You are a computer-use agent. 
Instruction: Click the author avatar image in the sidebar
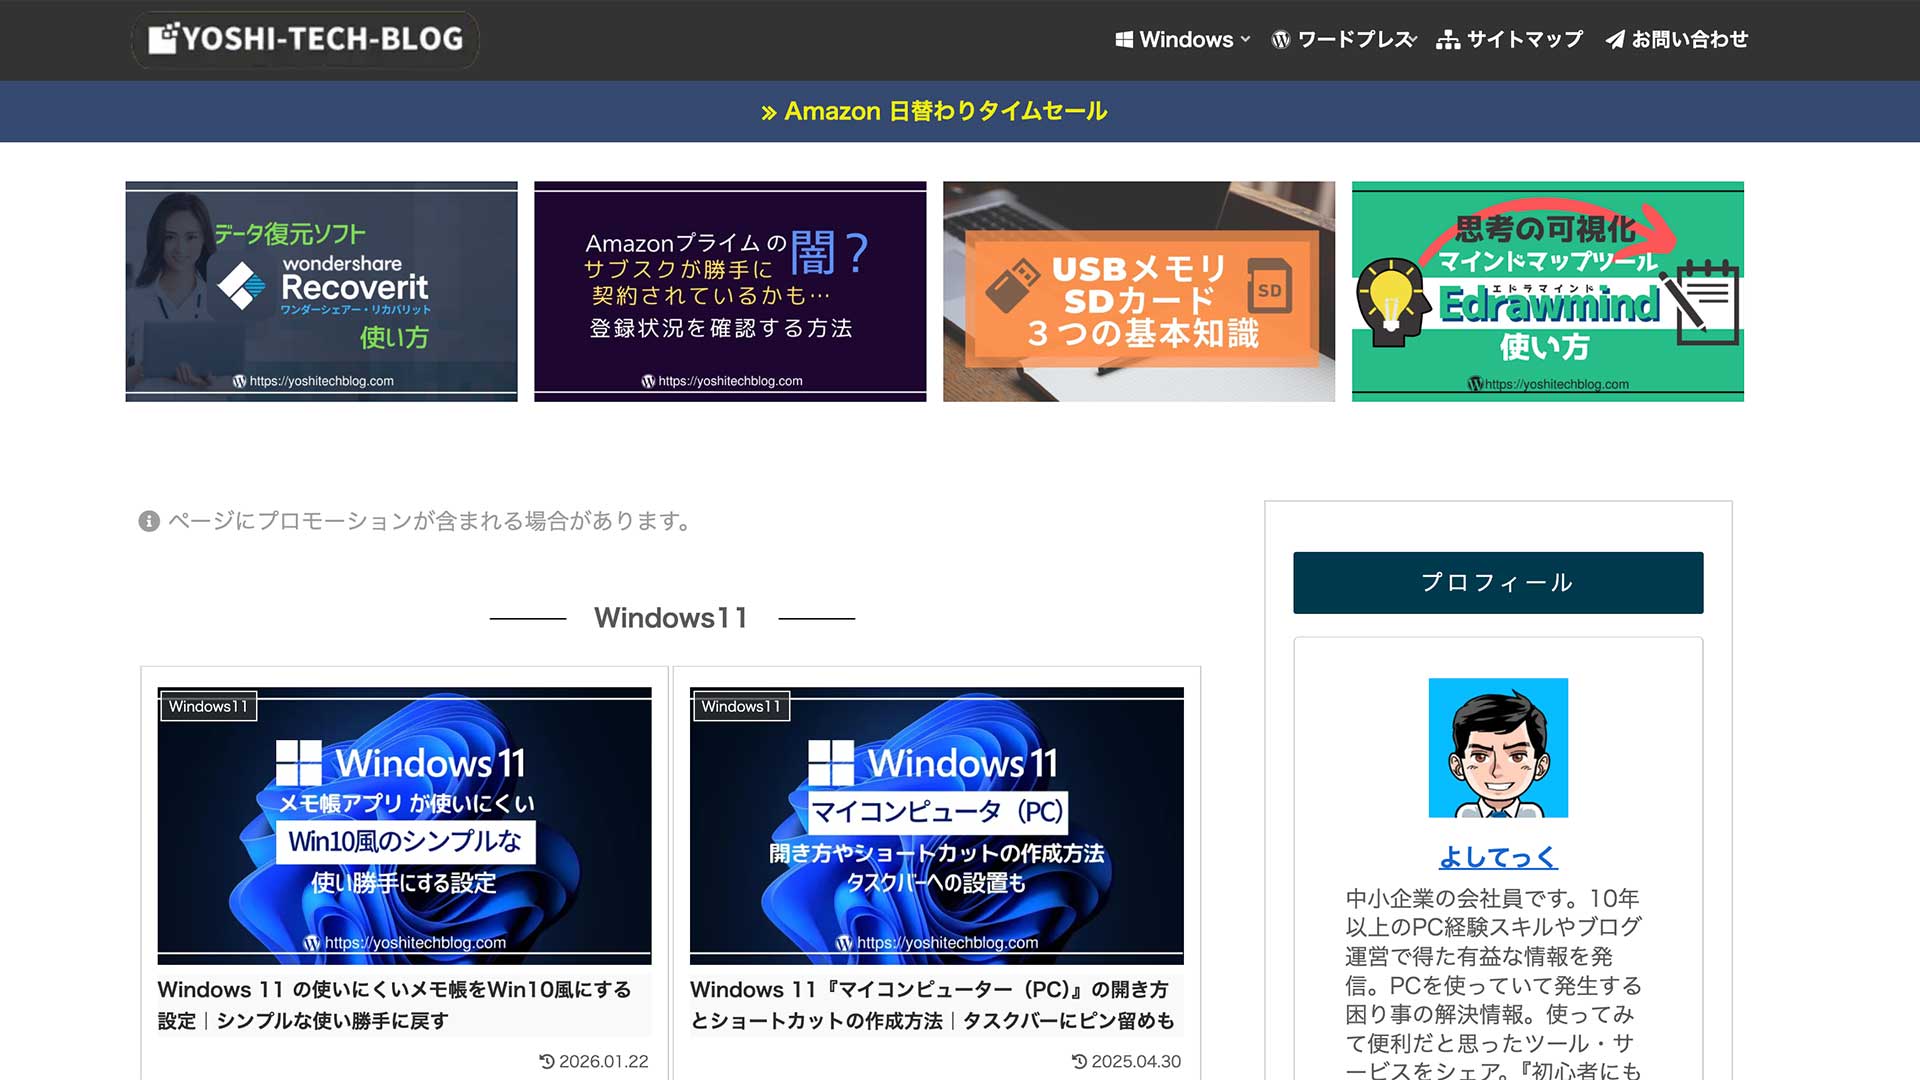click(1497, 748)
